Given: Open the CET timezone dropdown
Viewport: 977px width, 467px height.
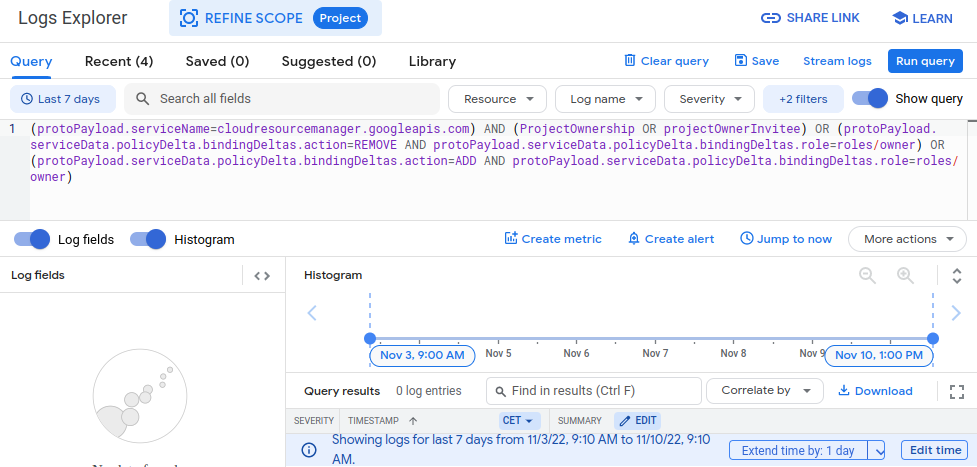Looking at the screenshot, I should click(x=518, y=421).
